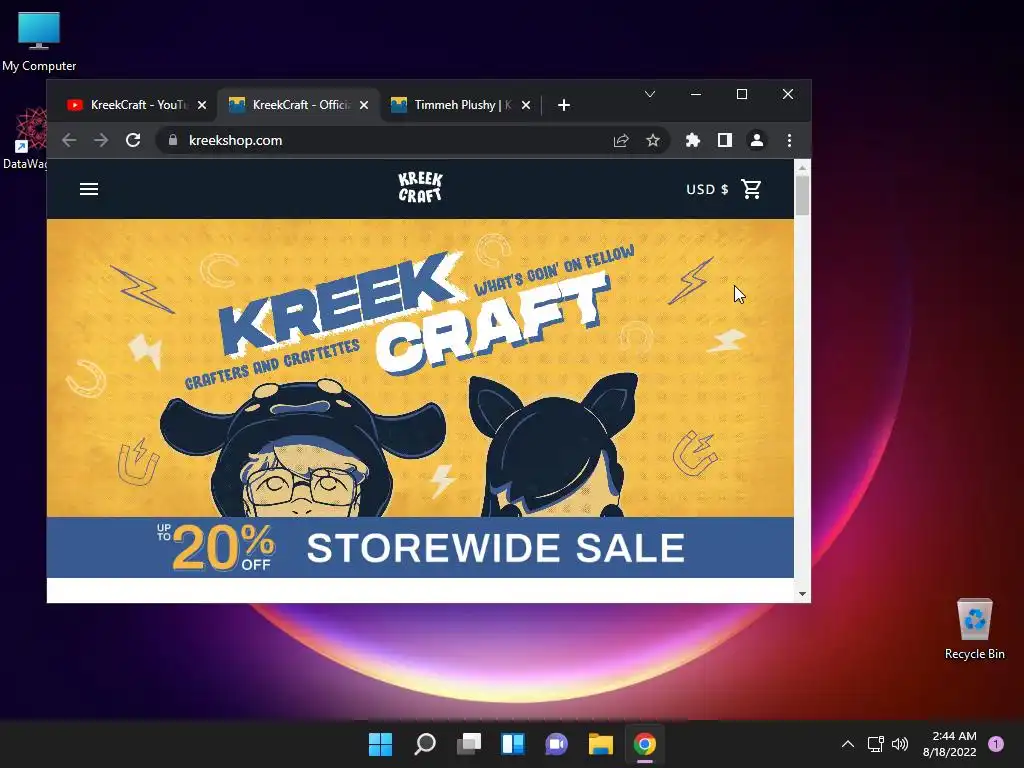This screenshot has height=768, width=1024.
Task: View site information via the lock icon
Action: pyautogui.click(x=173, y=140)
